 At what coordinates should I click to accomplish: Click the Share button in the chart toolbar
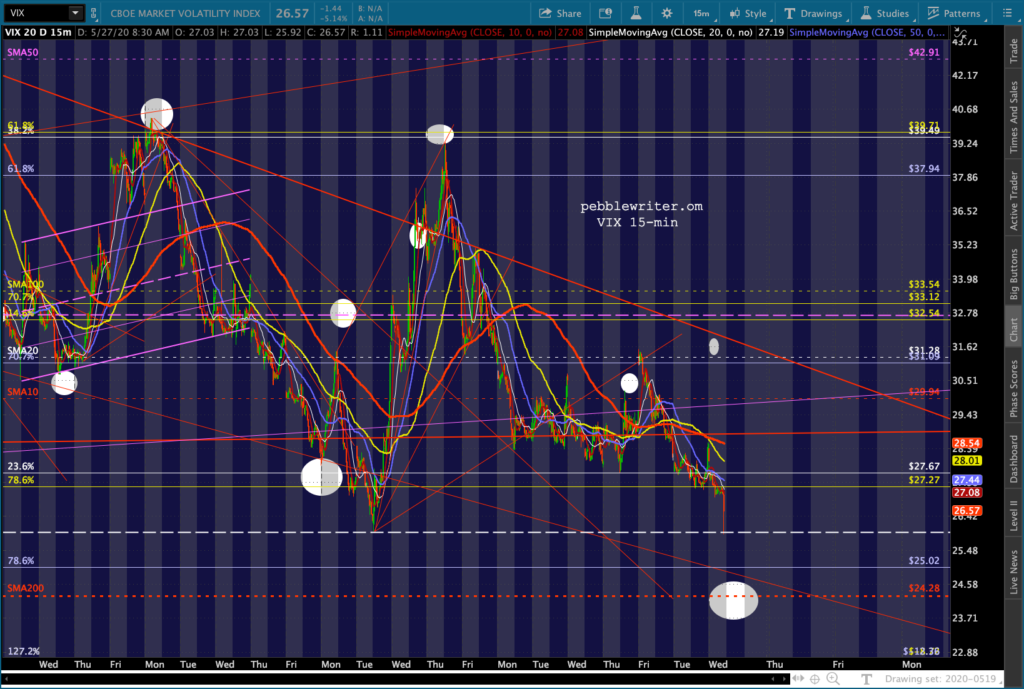tap(560, 13)
